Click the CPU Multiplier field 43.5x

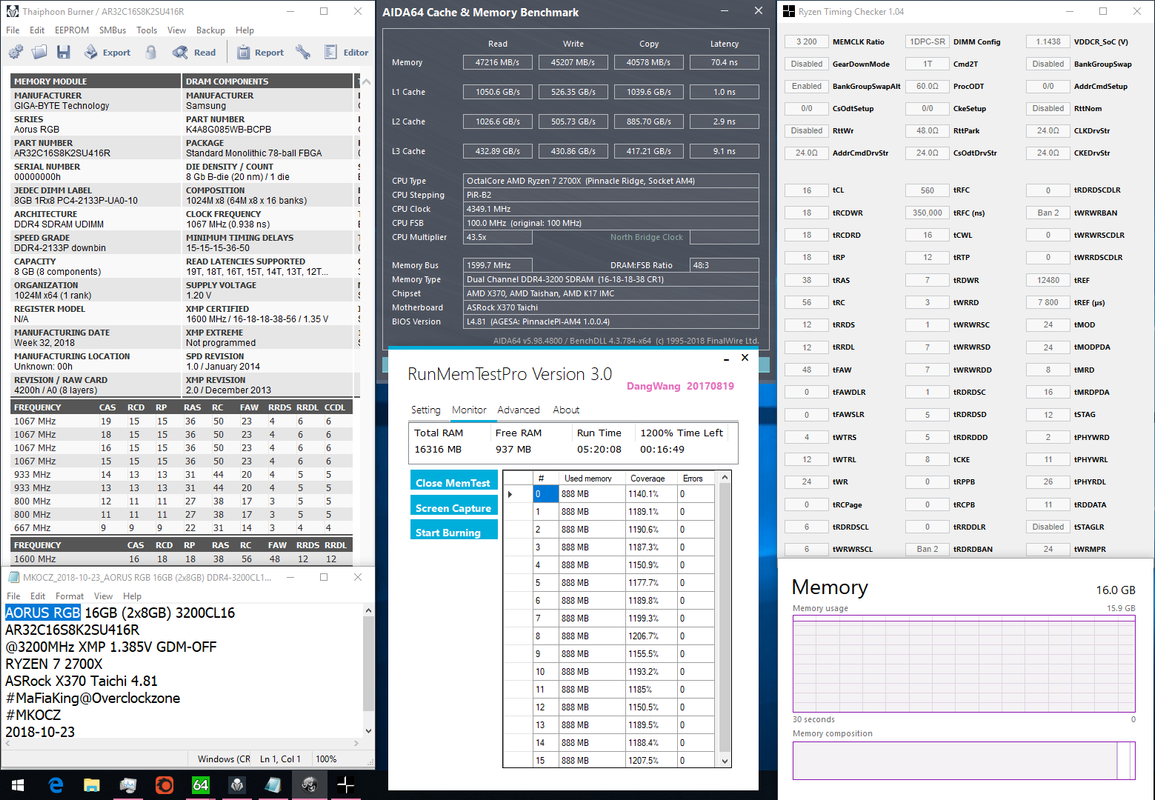tap(498, 237)
